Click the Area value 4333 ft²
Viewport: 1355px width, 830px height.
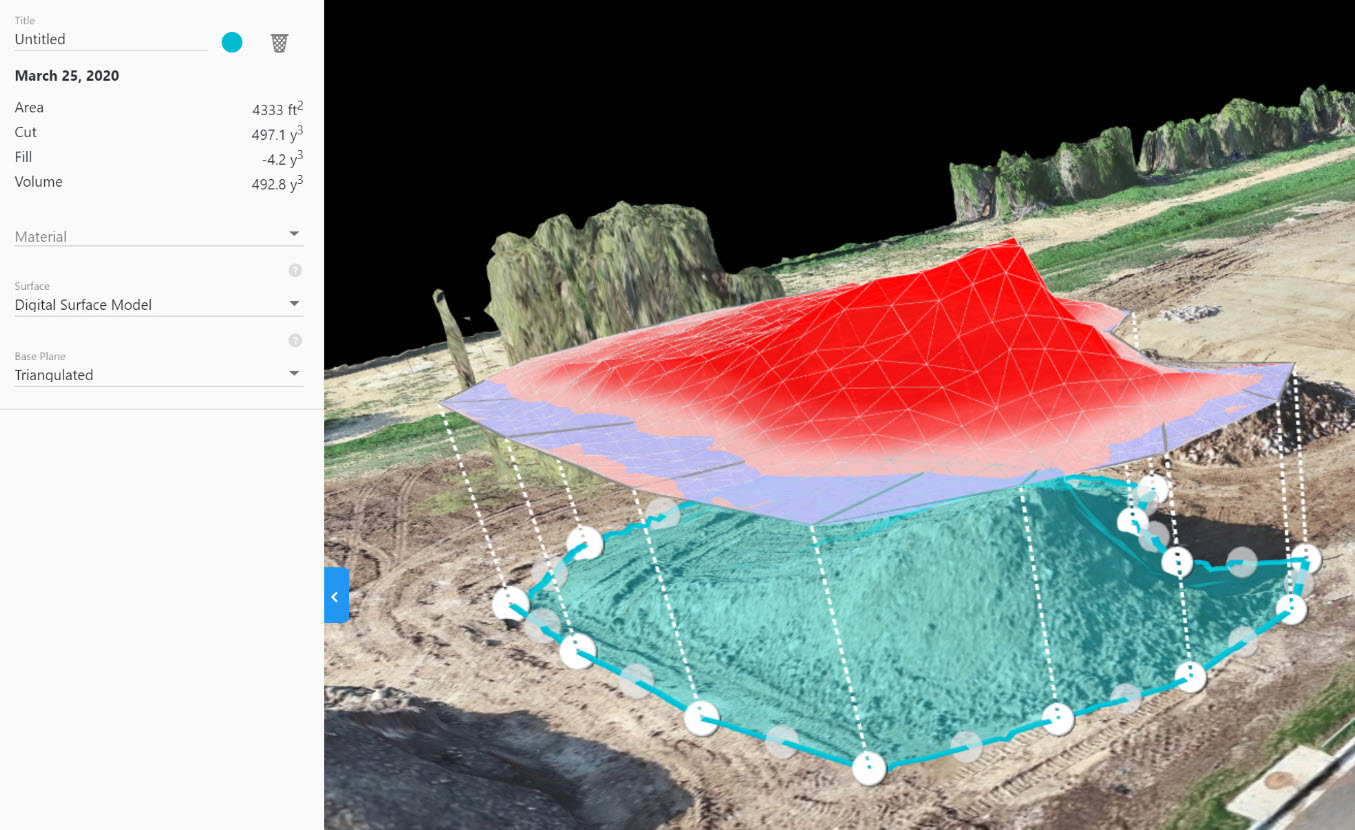point(277,109)
